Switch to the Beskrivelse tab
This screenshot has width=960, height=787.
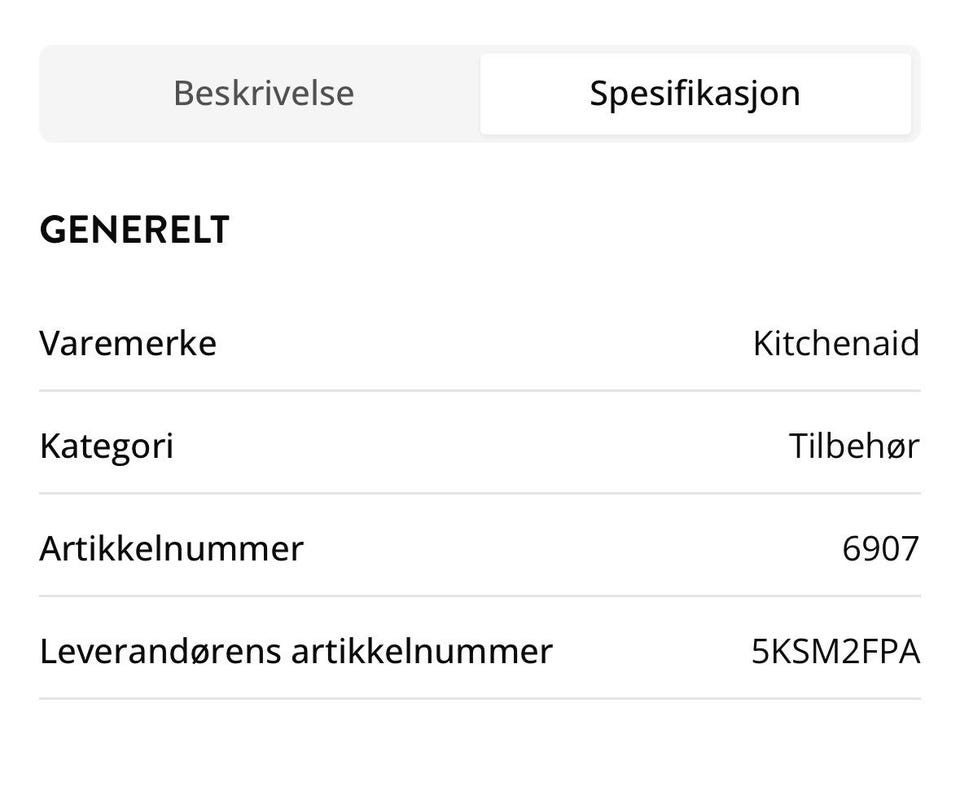(263, 93)
